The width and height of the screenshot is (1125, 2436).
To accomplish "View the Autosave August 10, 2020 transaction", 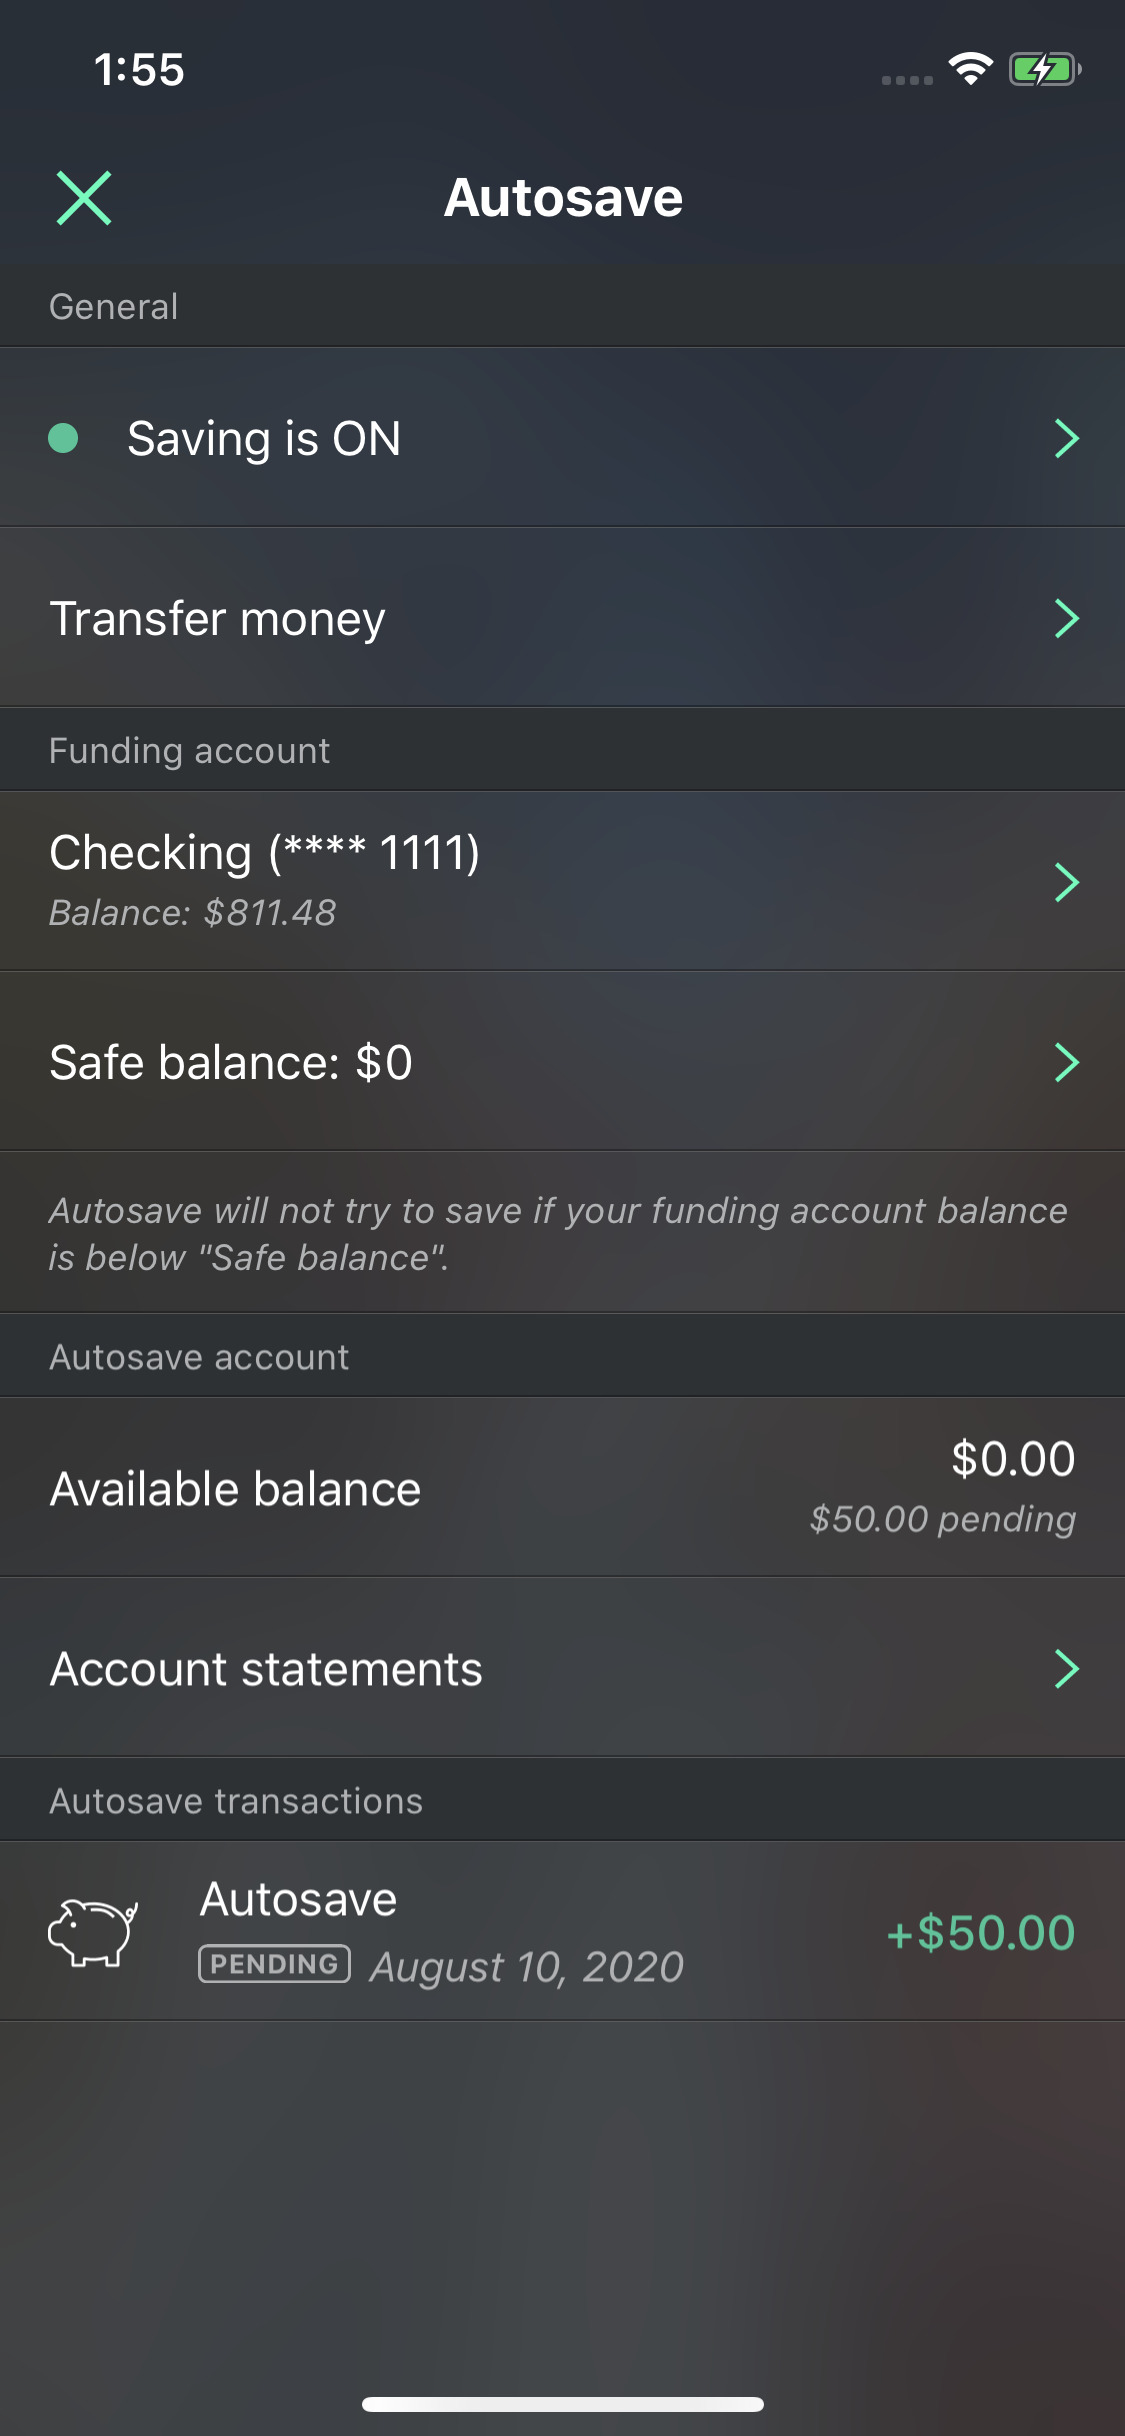I will click(x=440, y=1930).
